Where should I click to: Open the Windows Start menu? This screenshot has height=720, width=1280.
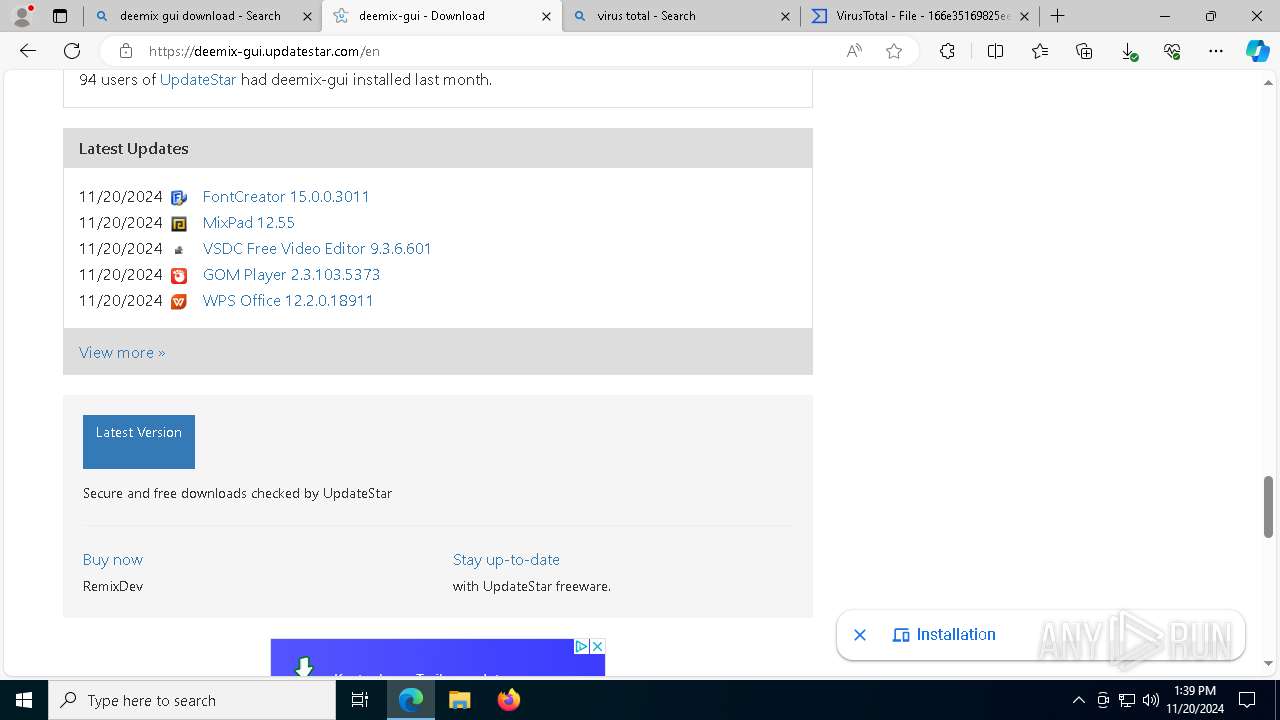click(24, 700)
